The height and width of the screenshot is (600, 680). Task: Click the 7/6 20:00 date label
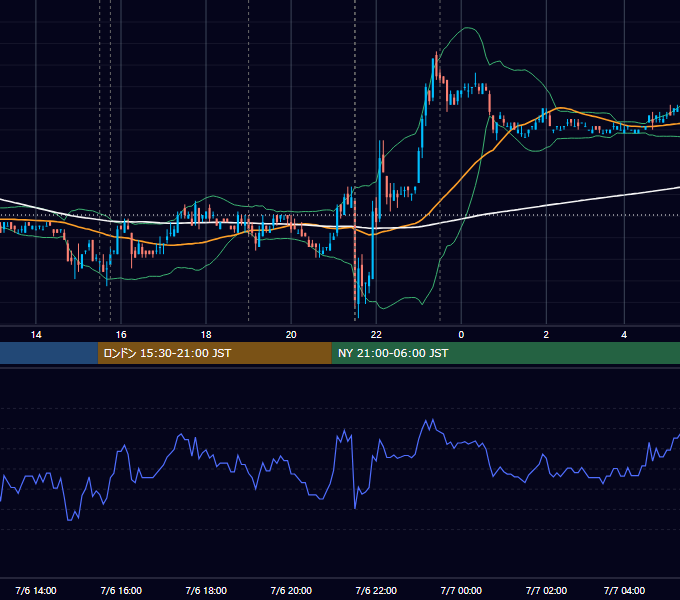tap(291, 590)
